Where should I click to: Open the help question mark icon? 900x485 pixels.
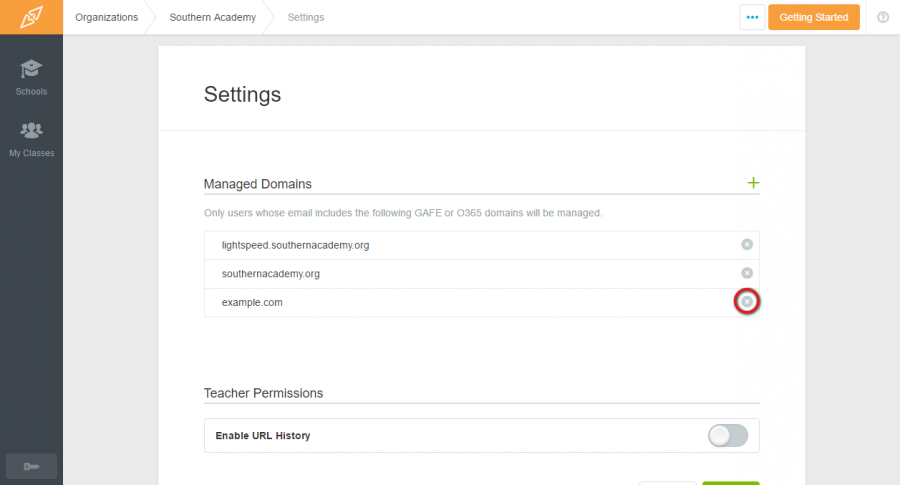883,17
